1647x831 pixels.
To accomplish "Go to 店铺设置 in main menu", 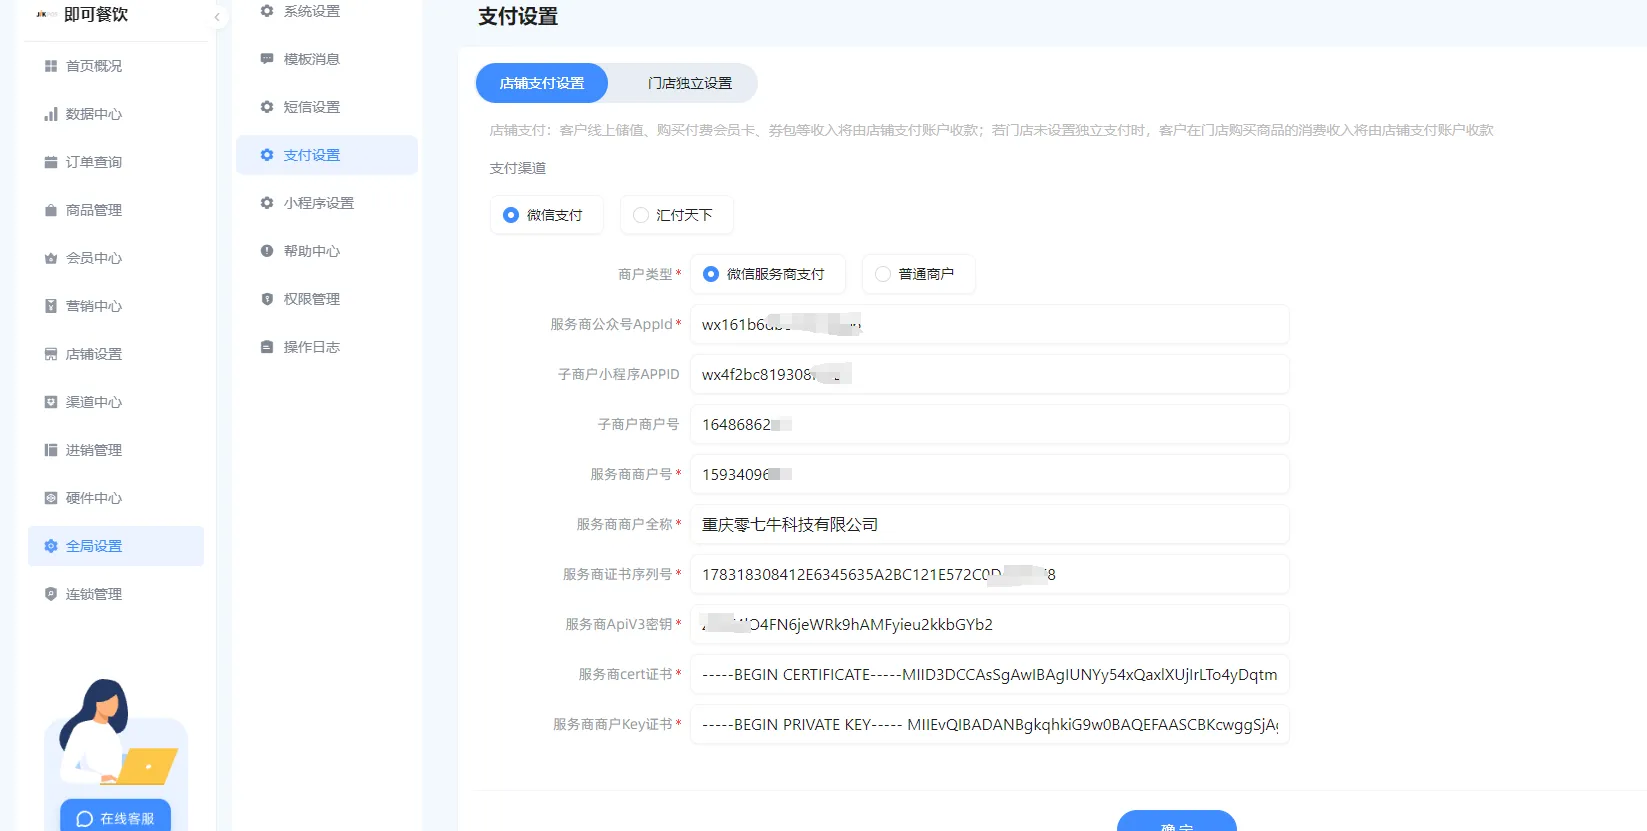I will click(116, 354).
